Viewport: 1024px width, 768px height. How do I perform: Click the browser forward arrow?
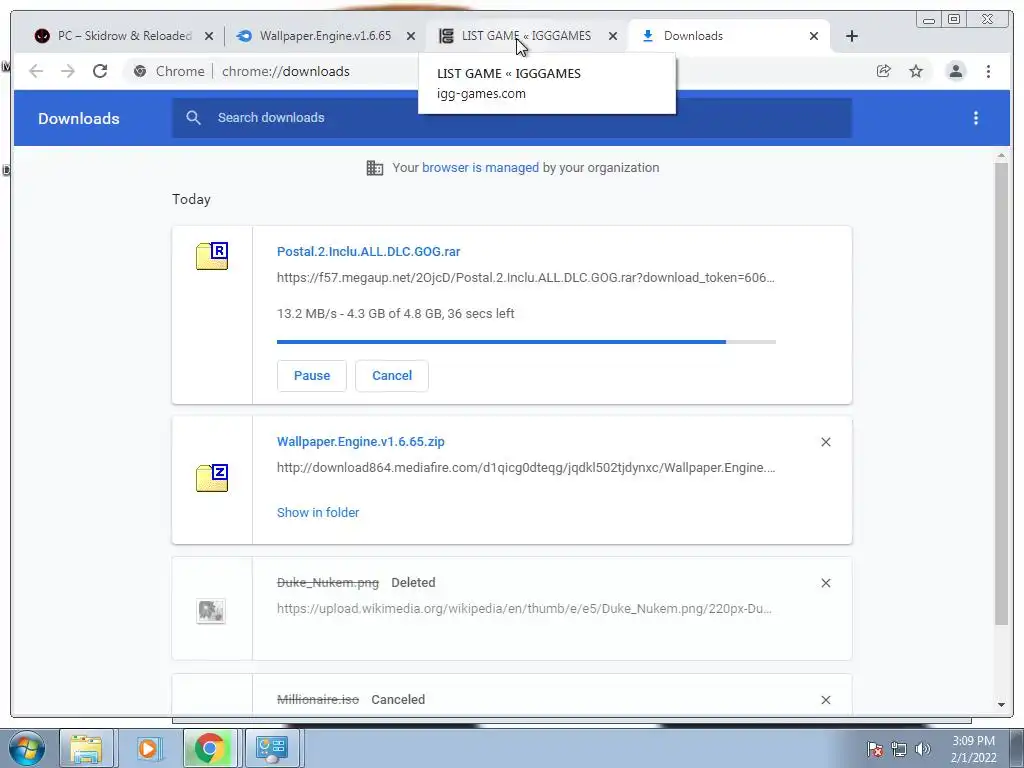click(67, 71)
